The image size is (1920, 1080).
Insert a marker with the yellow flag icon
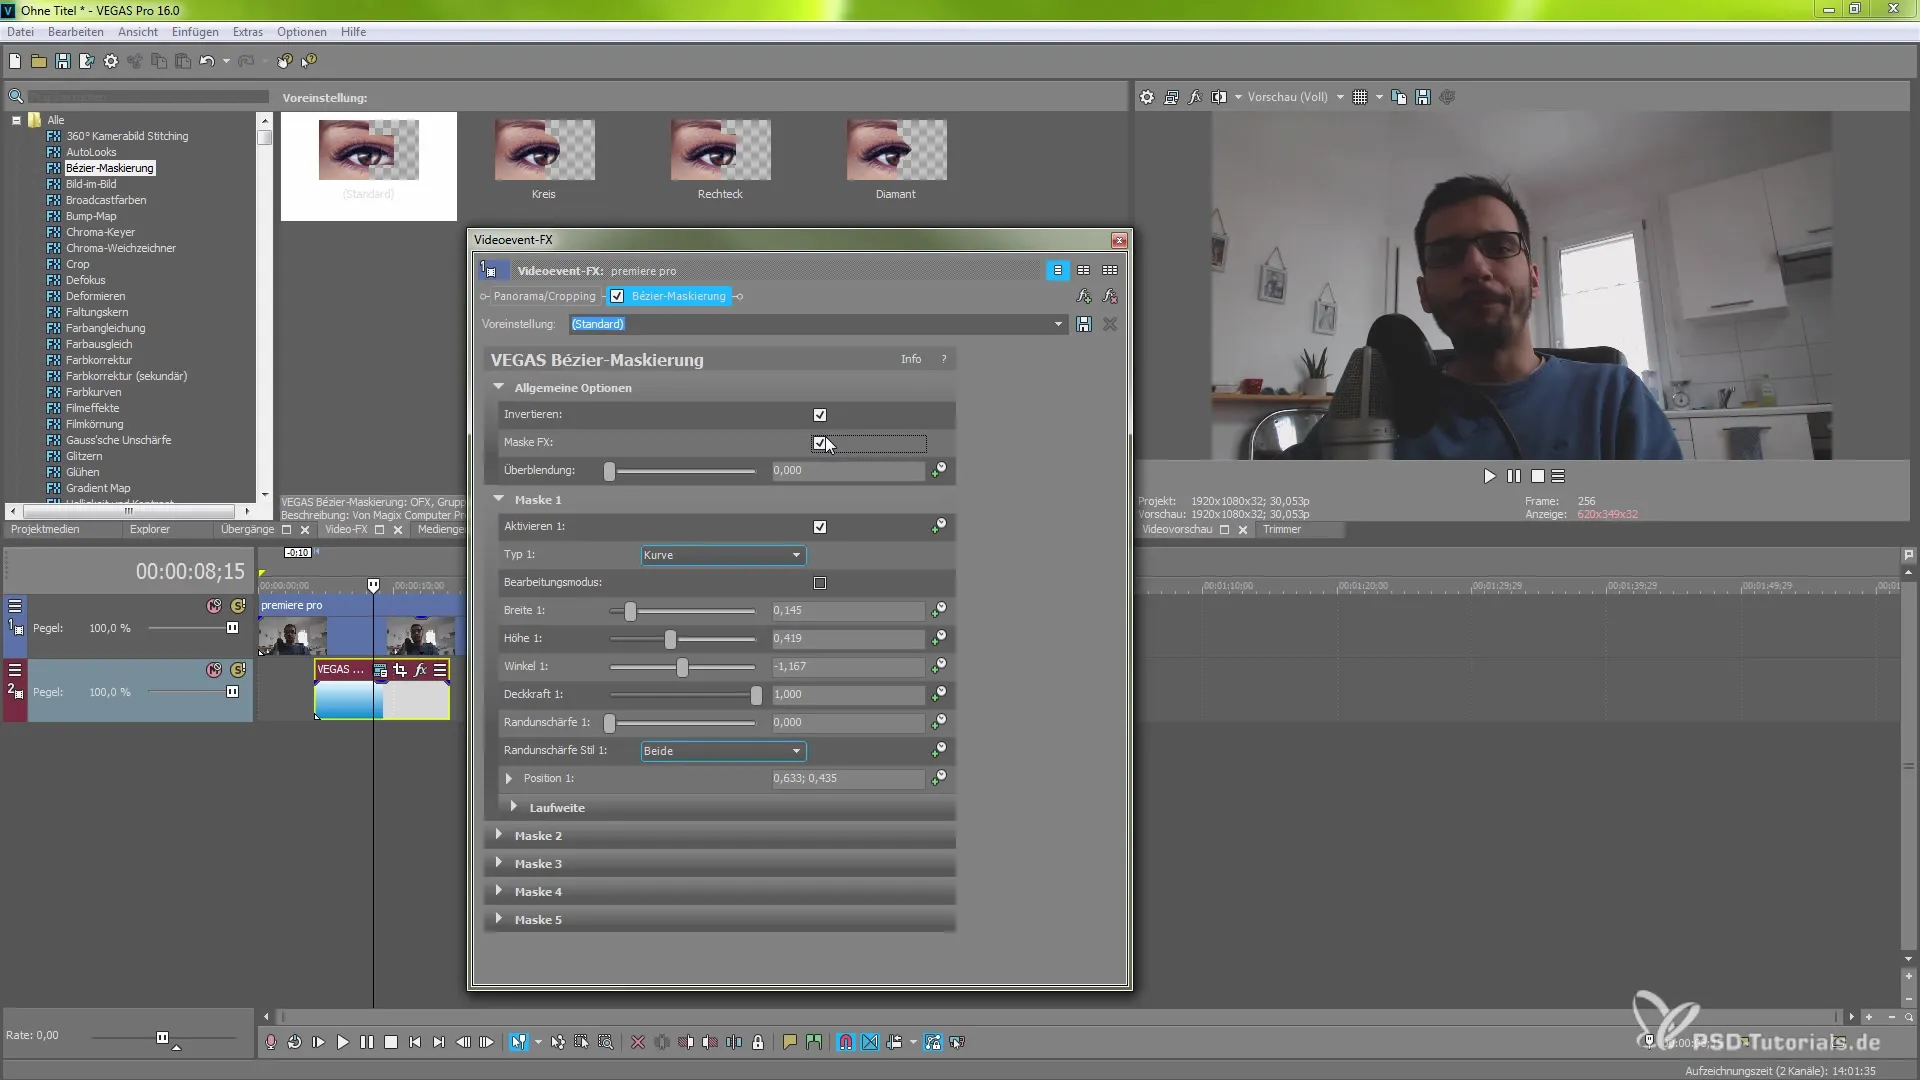[790, 1042]
